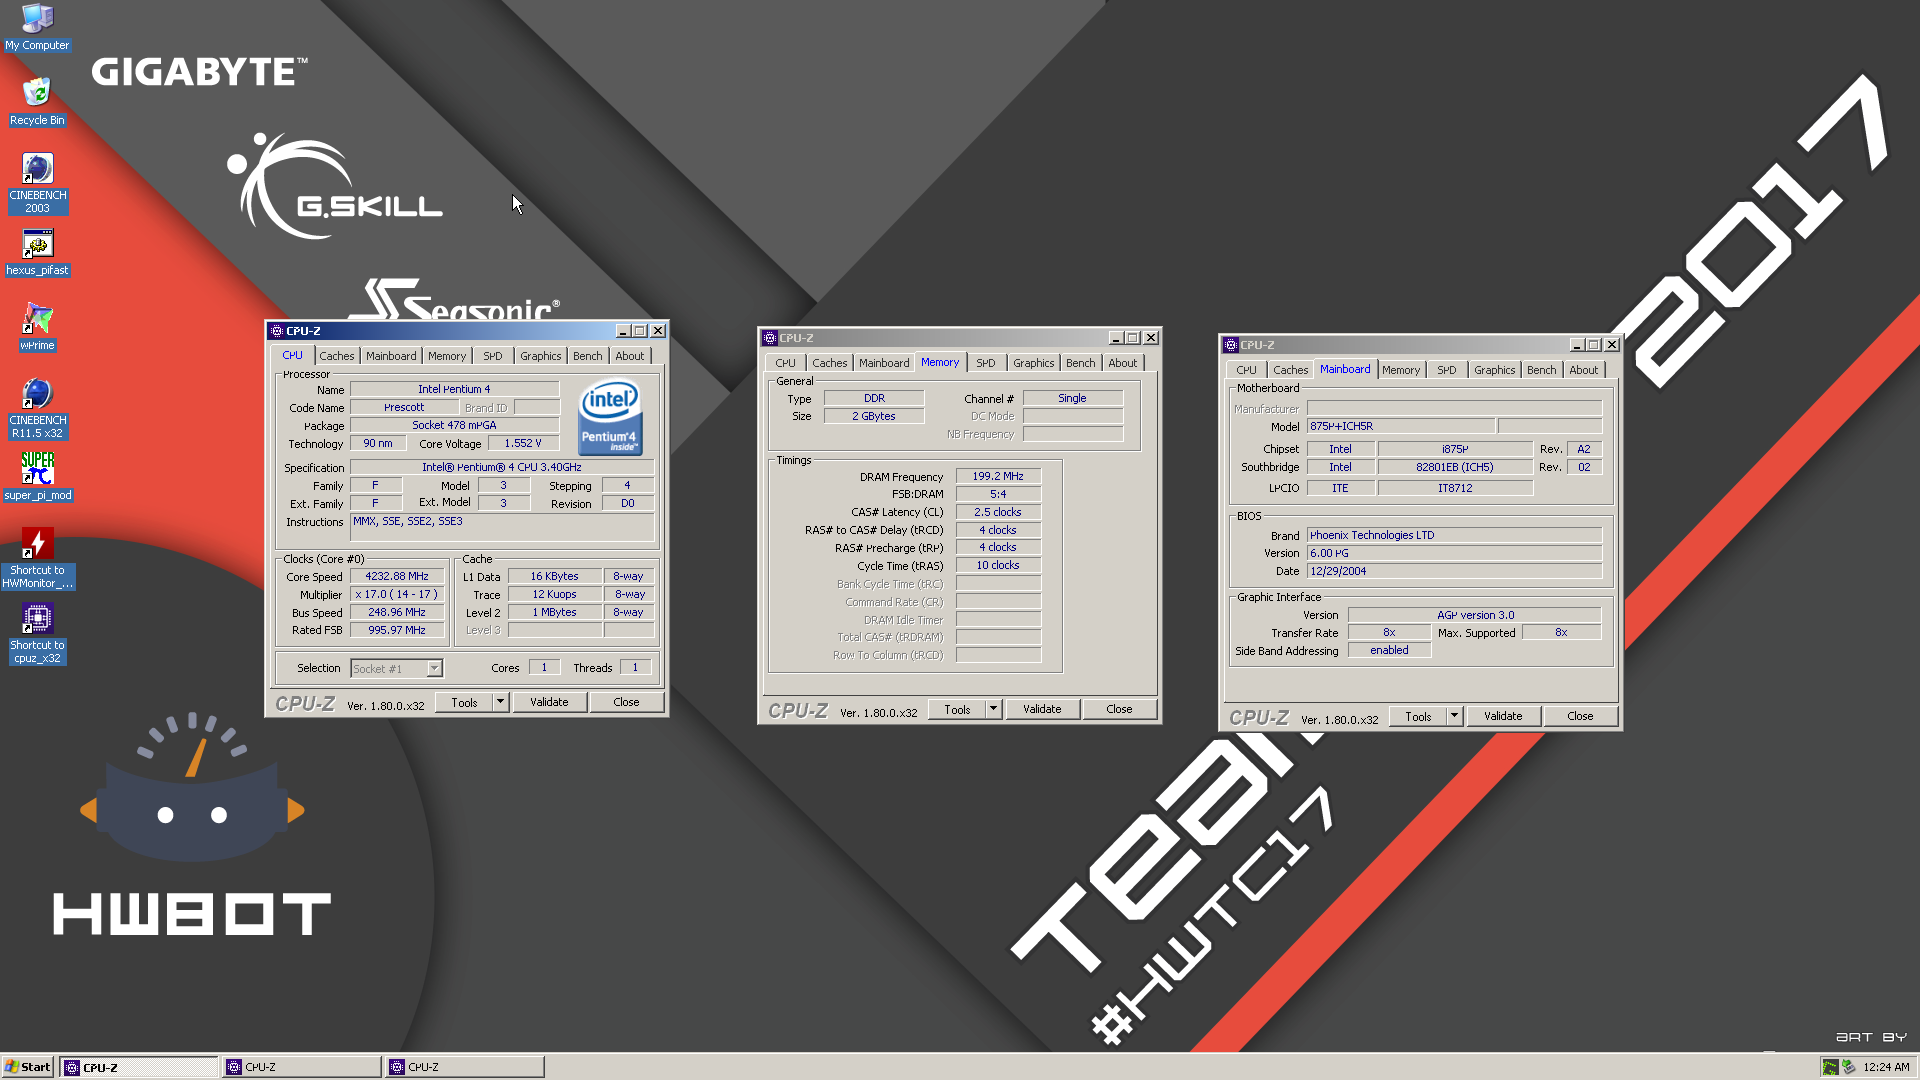
Task: Open Caches tab in left CPU-Z window
Action: tap(337, 356)
